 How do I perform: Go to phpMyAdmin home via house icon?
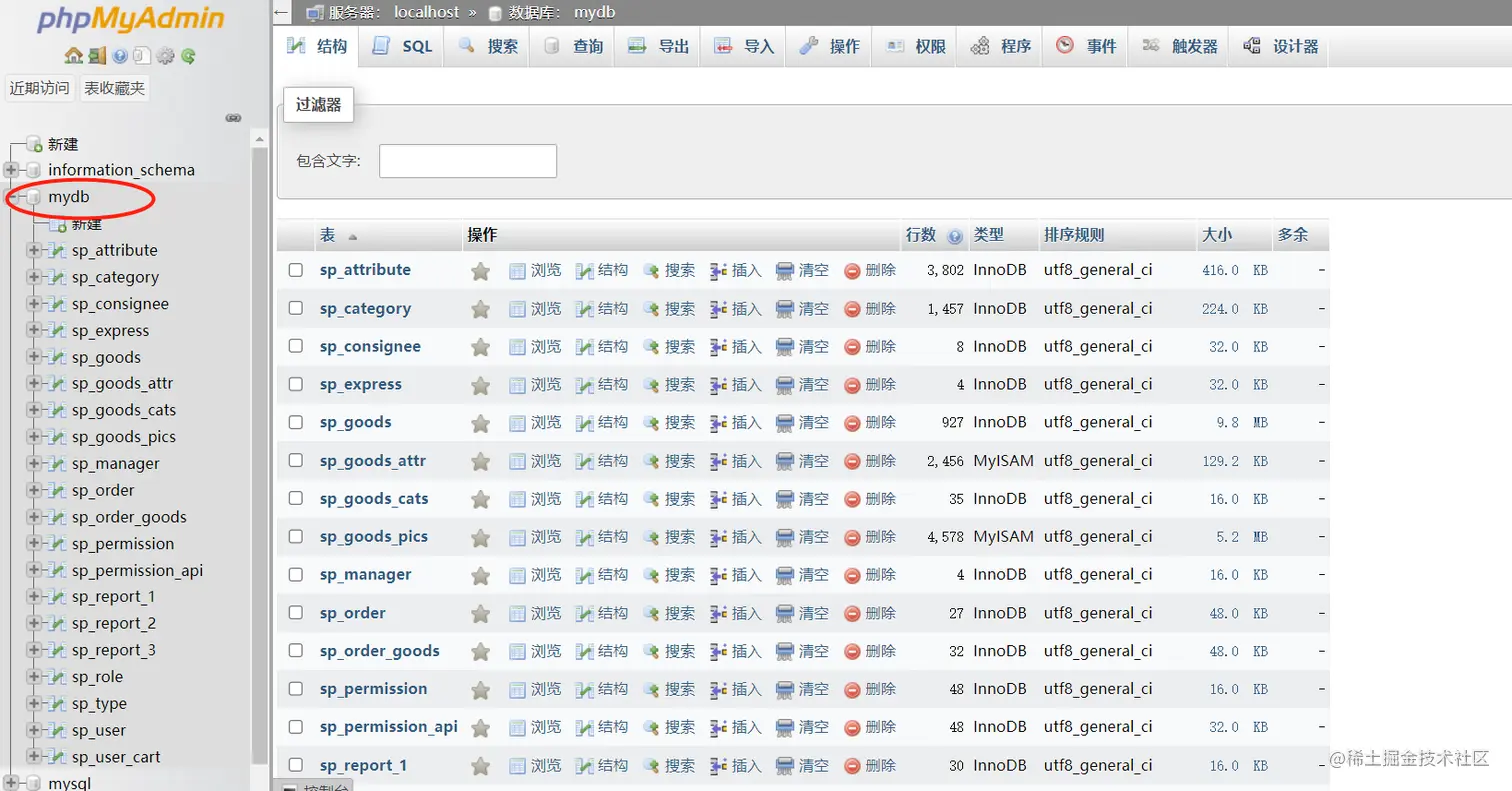(x=73, y=56)
